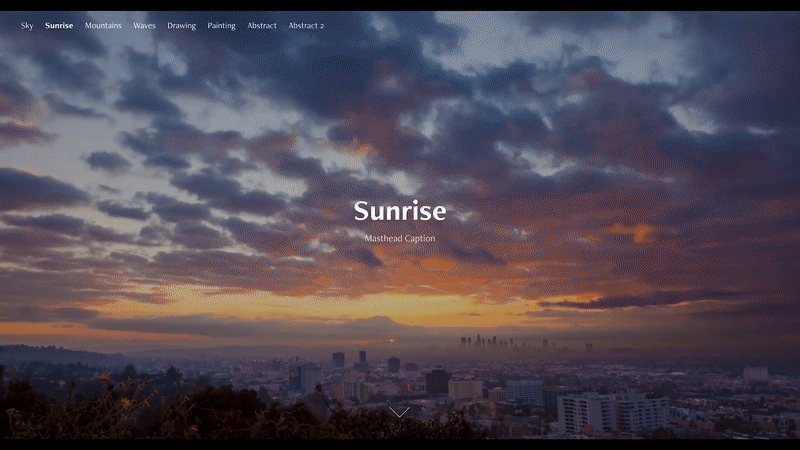Open the Sky nav link

27,26
